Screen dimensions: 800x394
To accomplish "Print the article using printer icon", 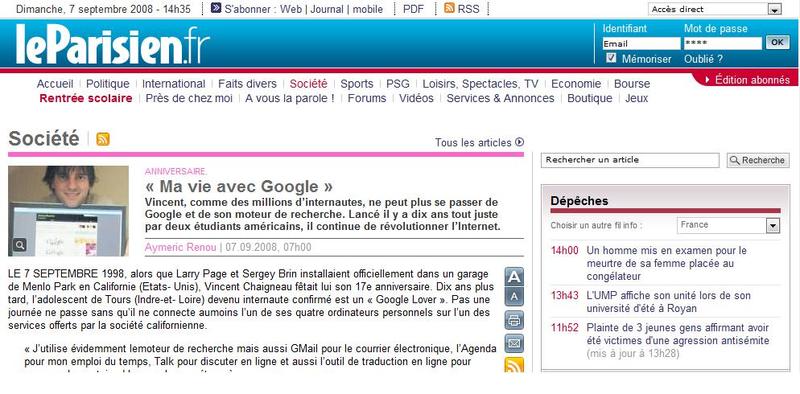I will (514, 321).
